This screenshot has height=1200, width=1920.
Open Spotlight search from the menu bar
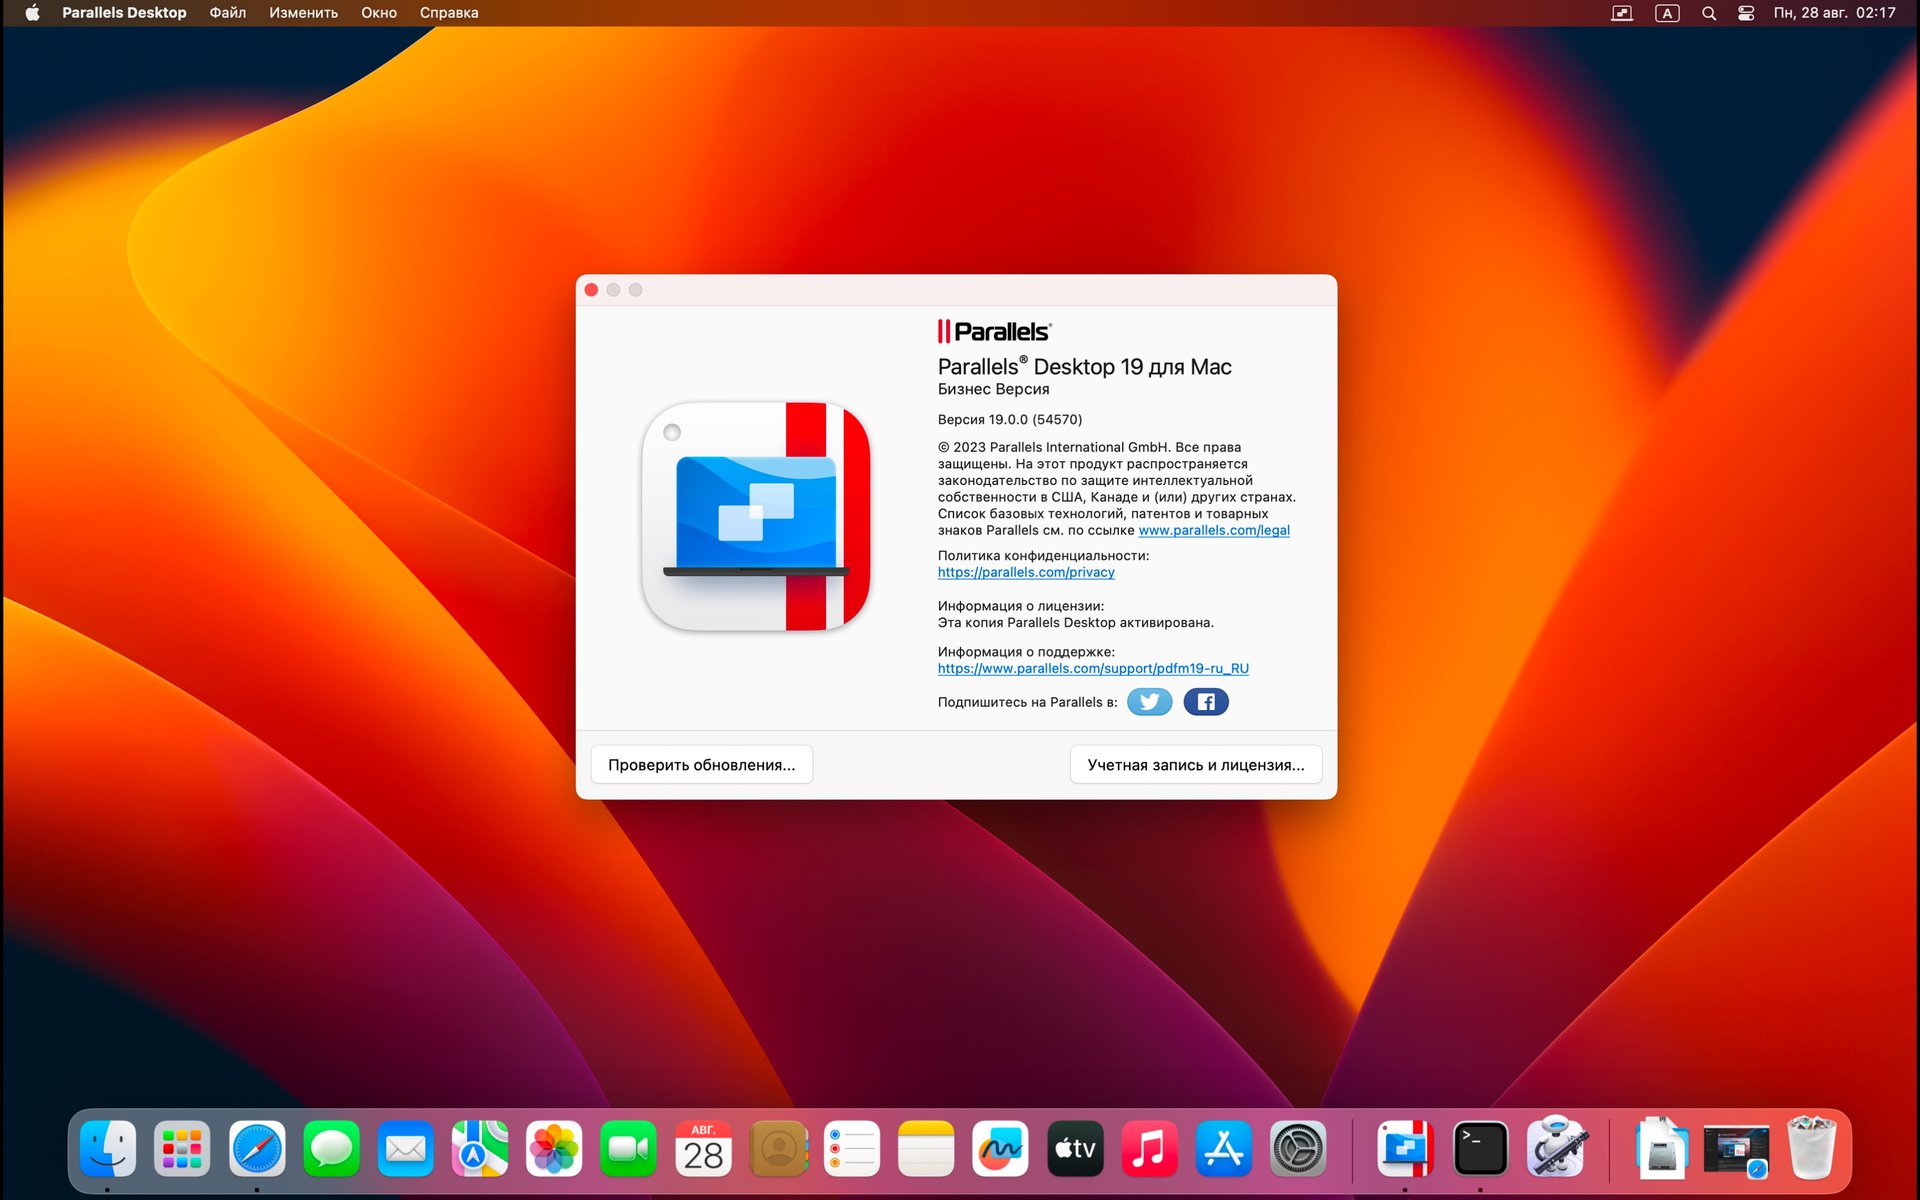pyautogui.click(x=1708, y=13)
